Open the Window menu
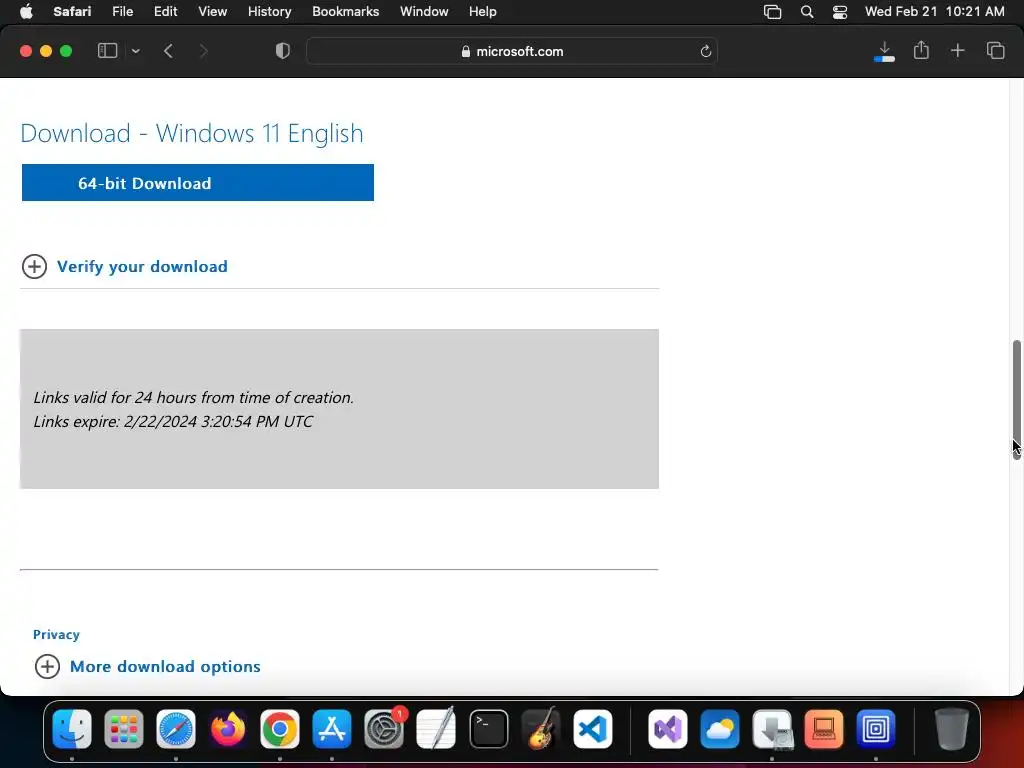The width and height of the screenshot is (1024, 768). pos(424,12)
